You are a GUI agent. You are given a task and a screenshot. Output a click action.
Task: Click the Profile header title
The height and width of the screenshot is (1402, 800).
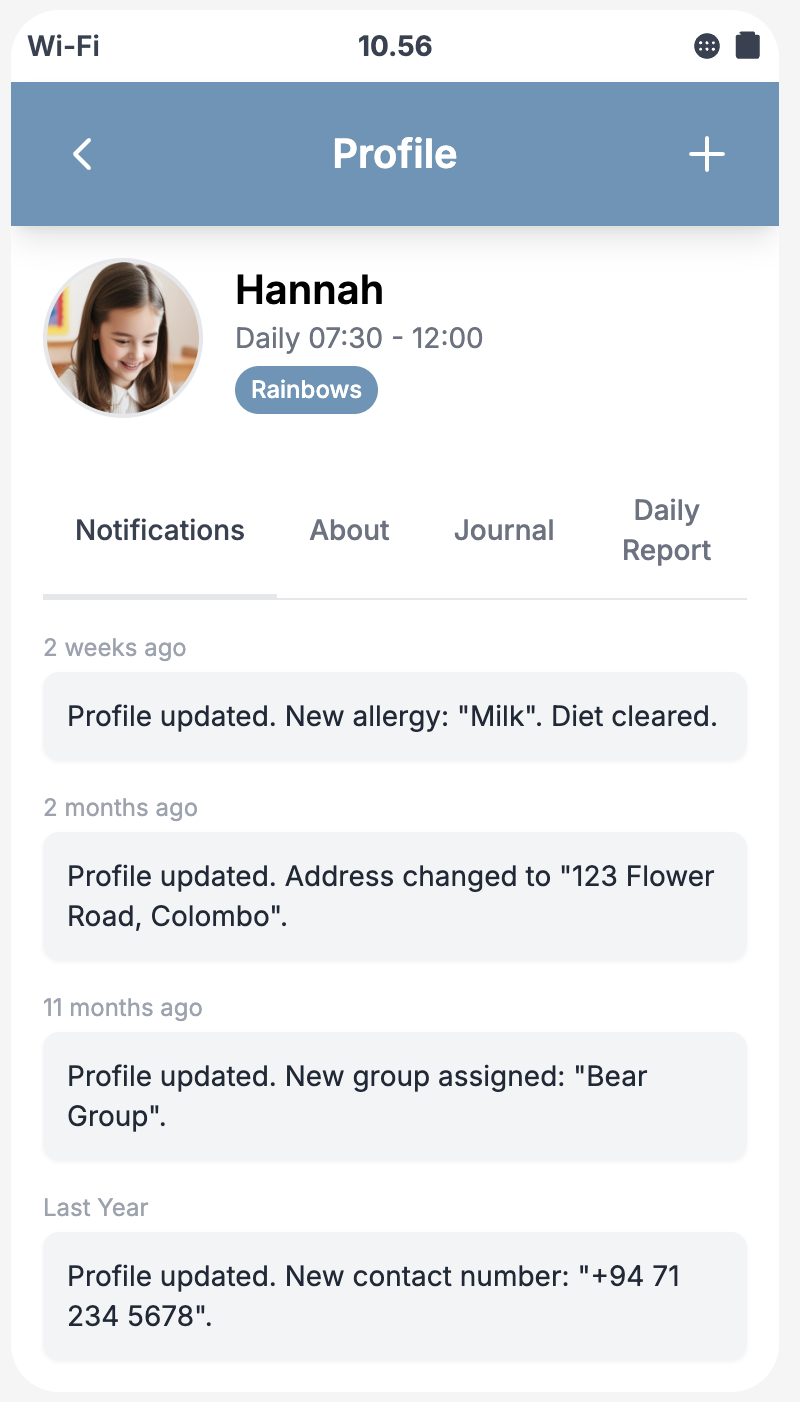[x=395, y=154]
